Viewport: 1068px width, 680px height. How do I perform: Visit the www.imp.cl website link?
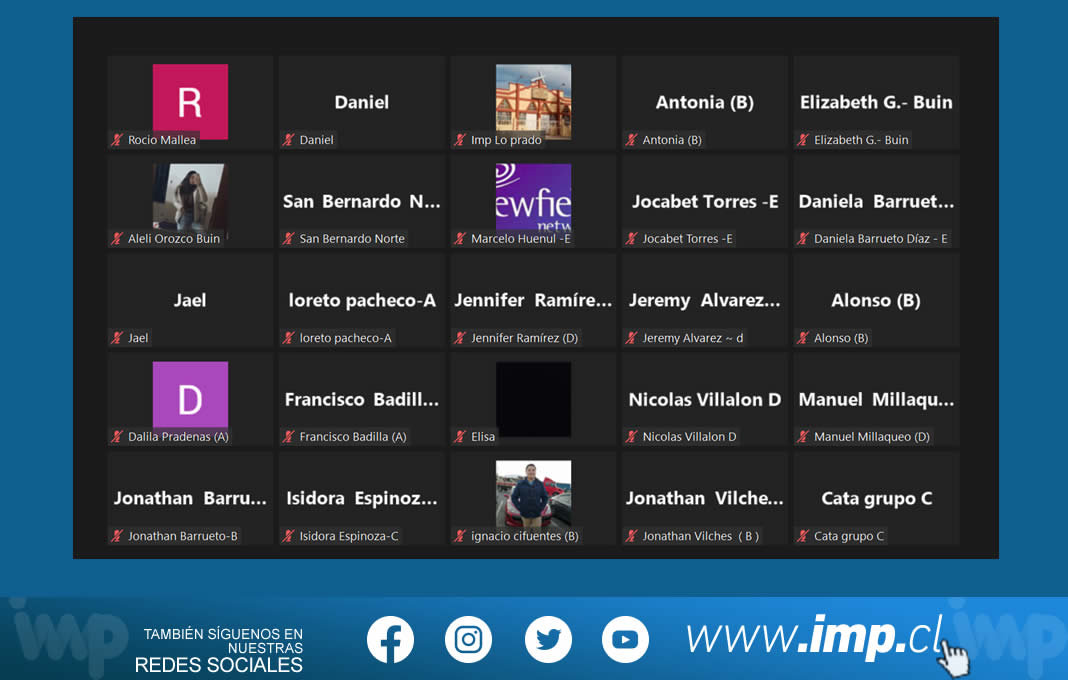[815, 636]
